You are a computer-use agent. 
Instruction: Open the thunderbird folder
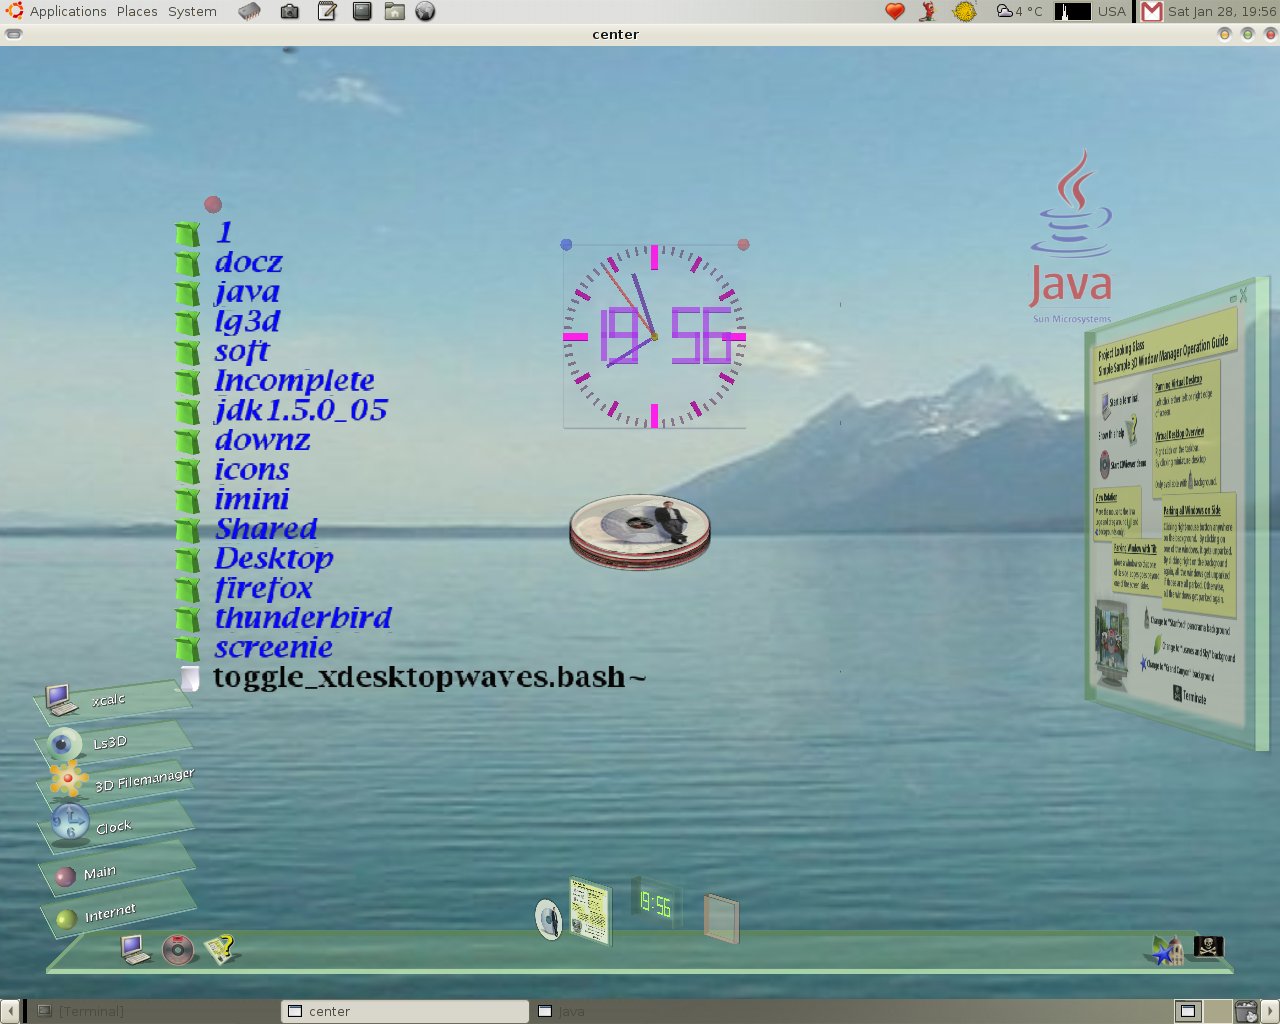302,618
